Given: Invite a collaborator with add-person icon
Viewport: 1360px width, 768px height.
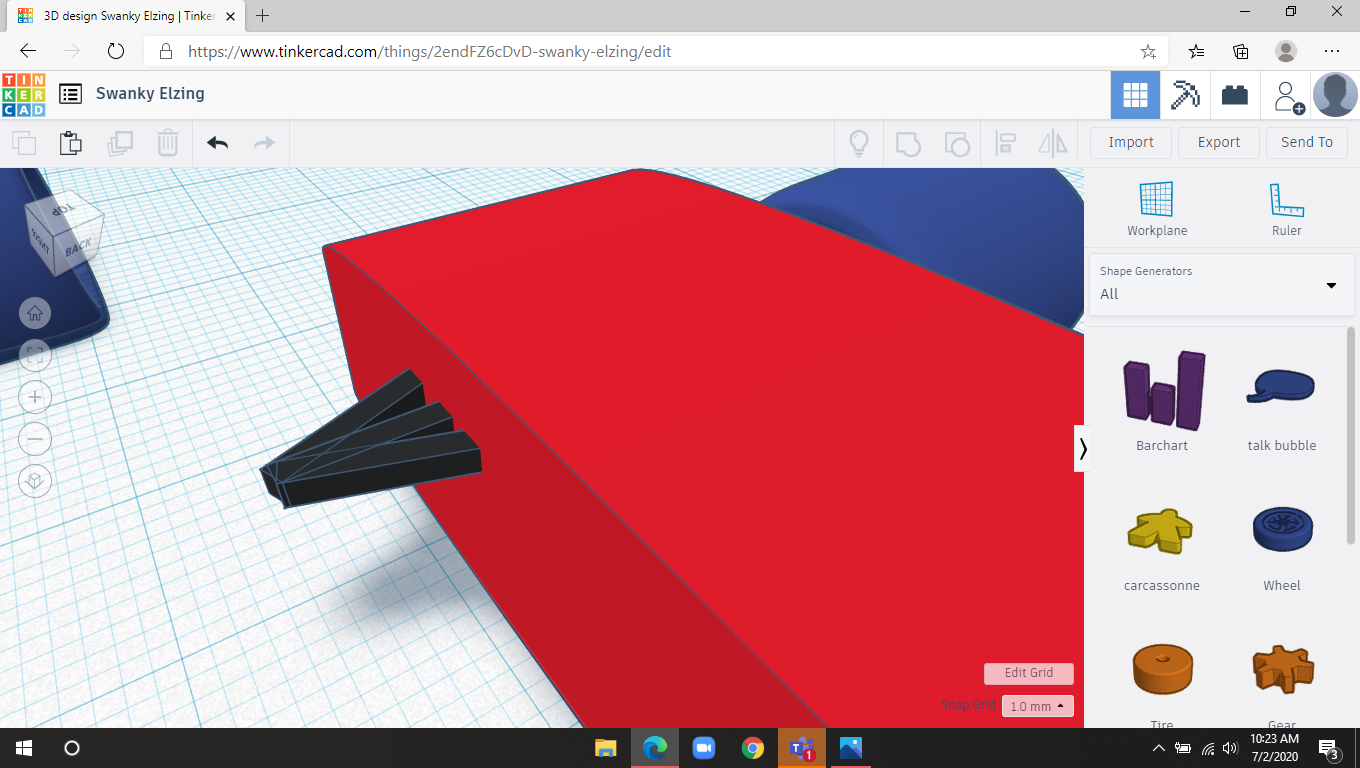Looking at the screenshot, I should pyautogui.click(x=1288, y=96).
